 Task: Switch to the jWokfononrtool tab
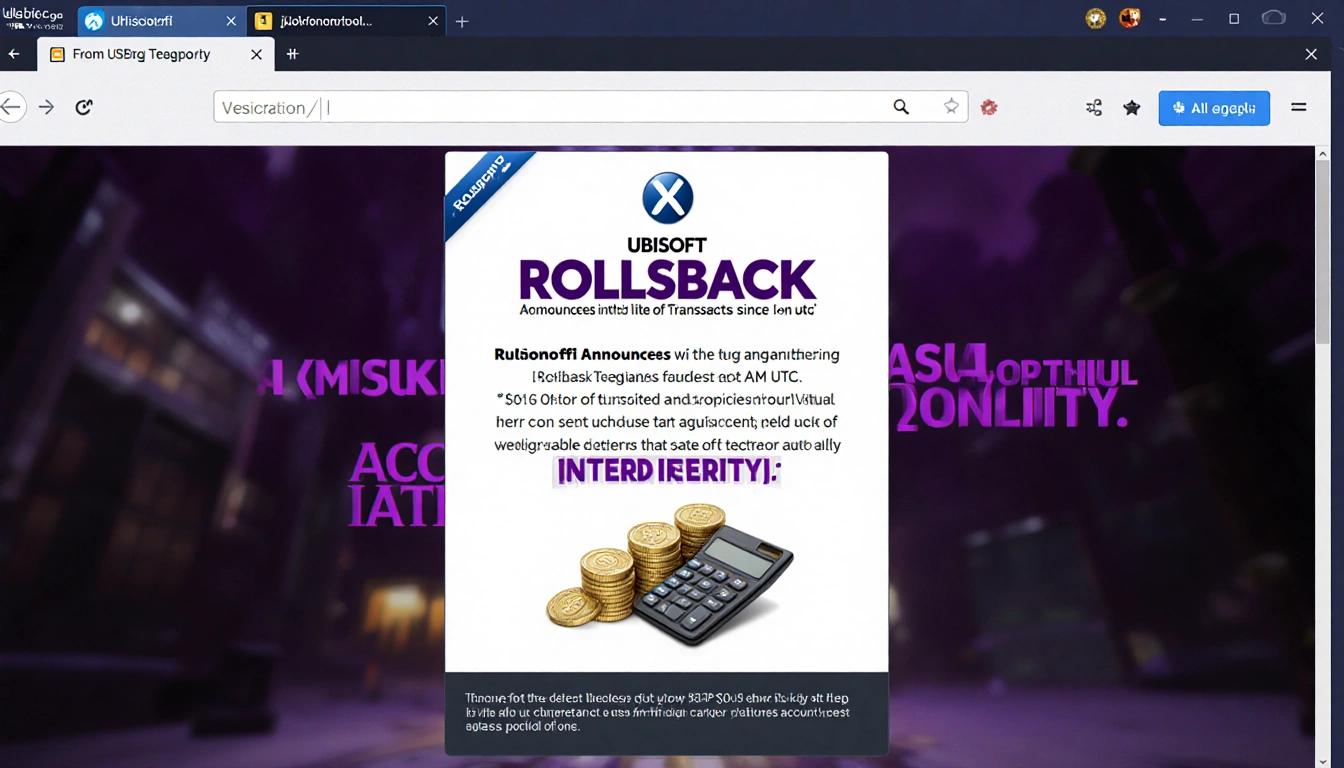[330, 20]
